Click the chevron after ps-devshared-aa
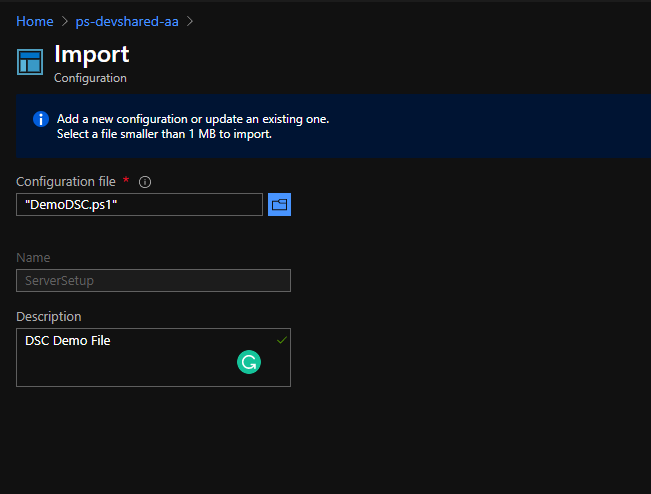The image size is (651, 494). (x=190, y=21)
